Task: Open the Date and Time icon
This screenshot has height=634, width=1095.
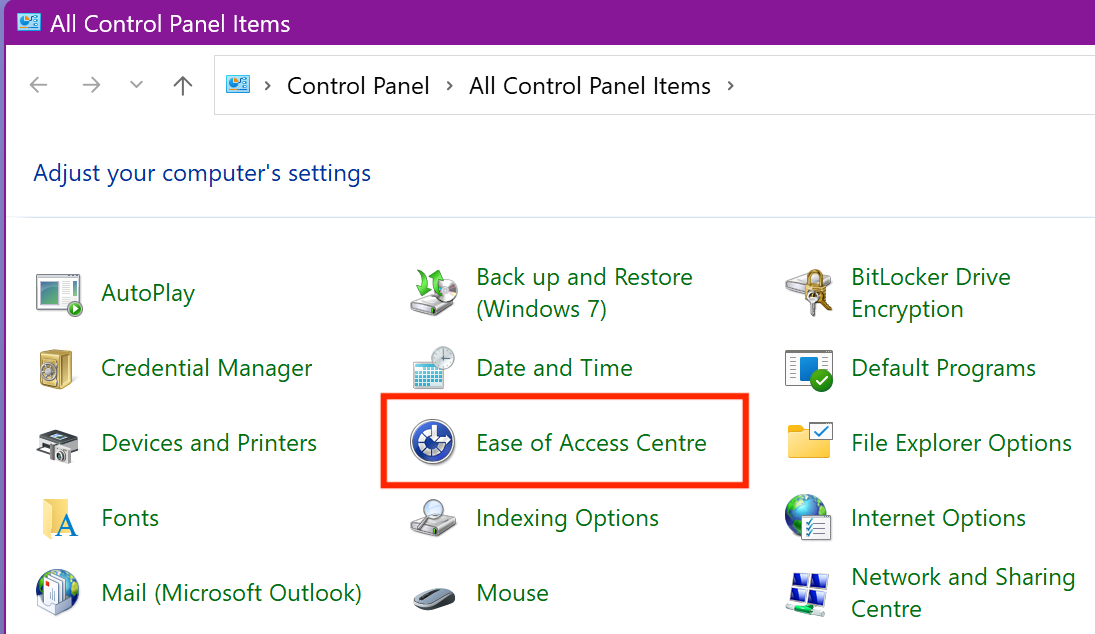Action: 554,367
